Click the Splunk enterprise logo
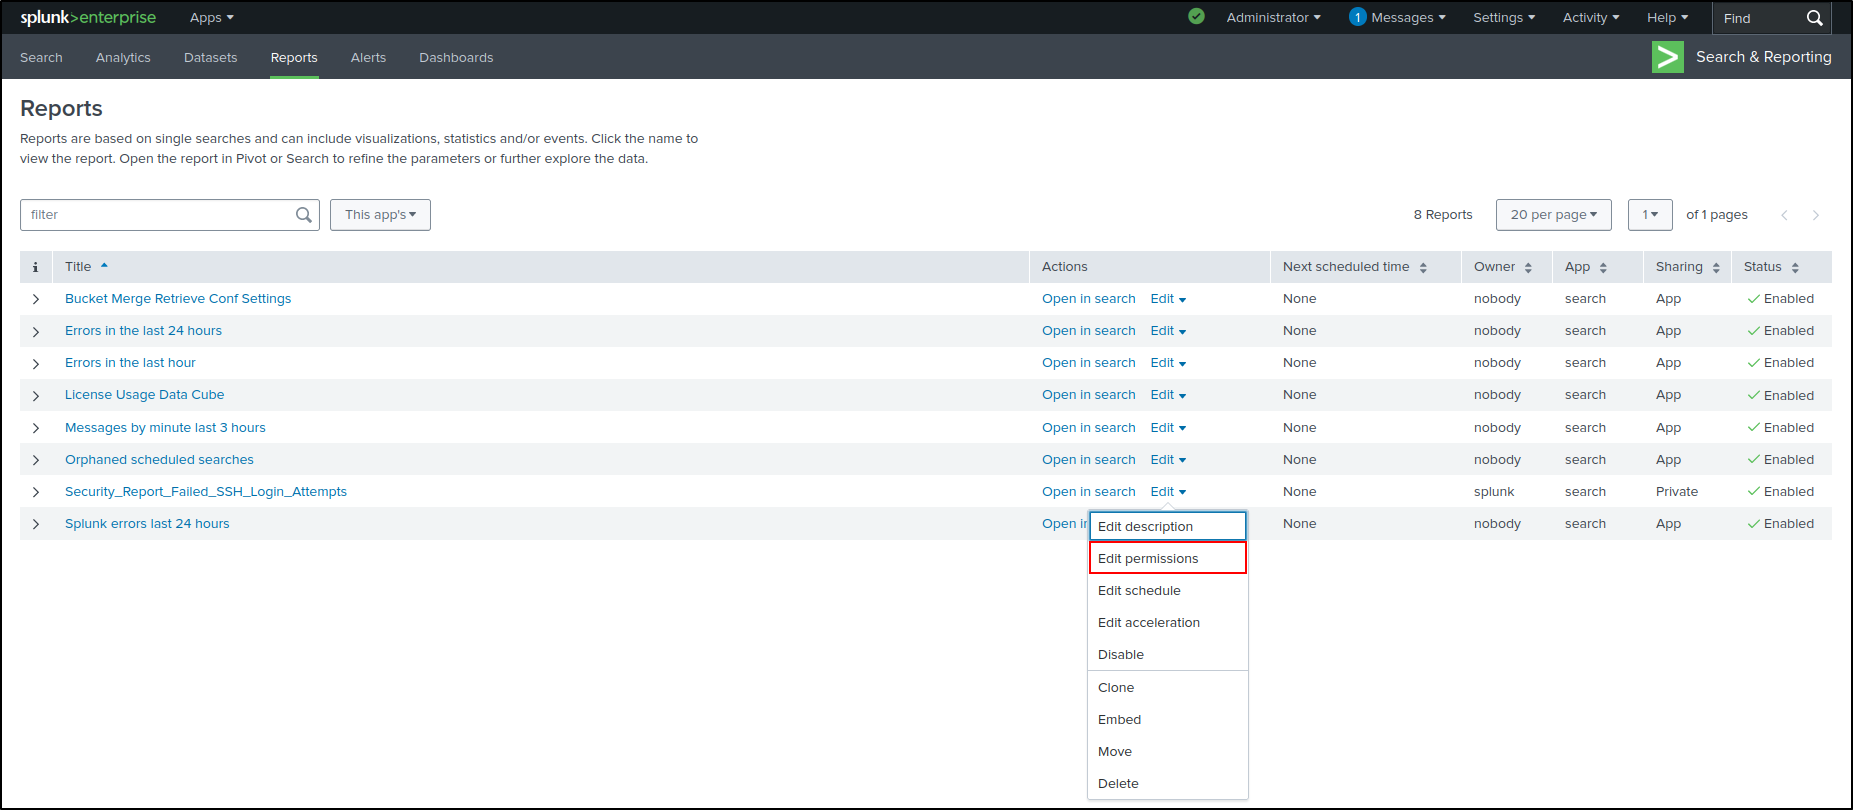Viewport: 1853px width, 810px height. tap(88, 17)
